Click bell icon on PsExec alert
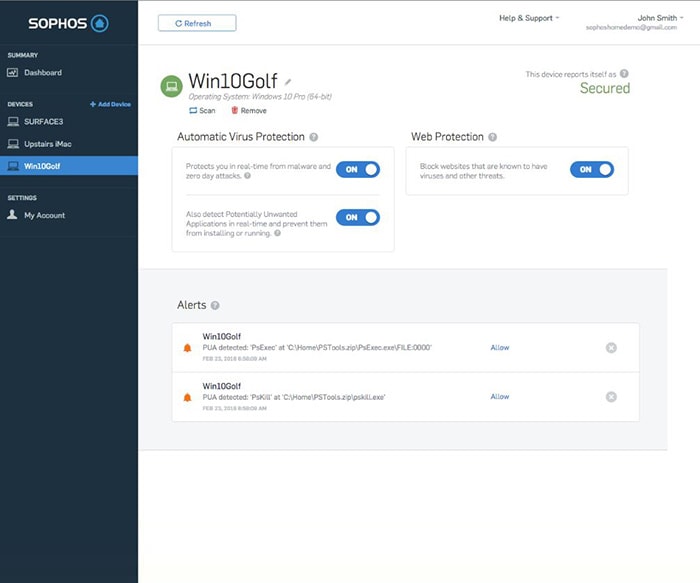The width and height of the screenshot is (700, 583). pos(188,348)
